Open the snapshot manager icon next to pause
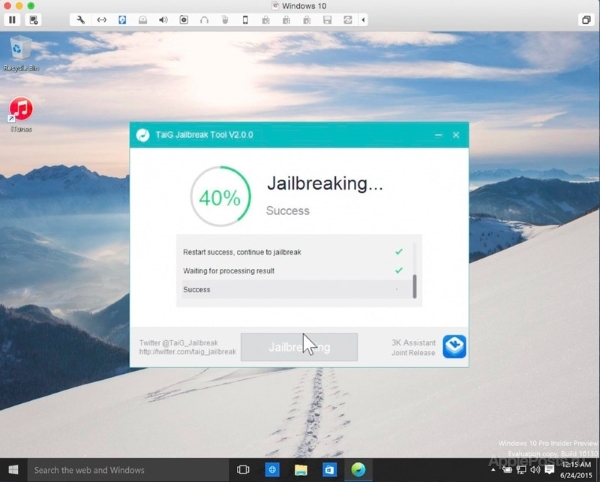The height and width of the screenshot is (482, 600). (x=33, y=20)
